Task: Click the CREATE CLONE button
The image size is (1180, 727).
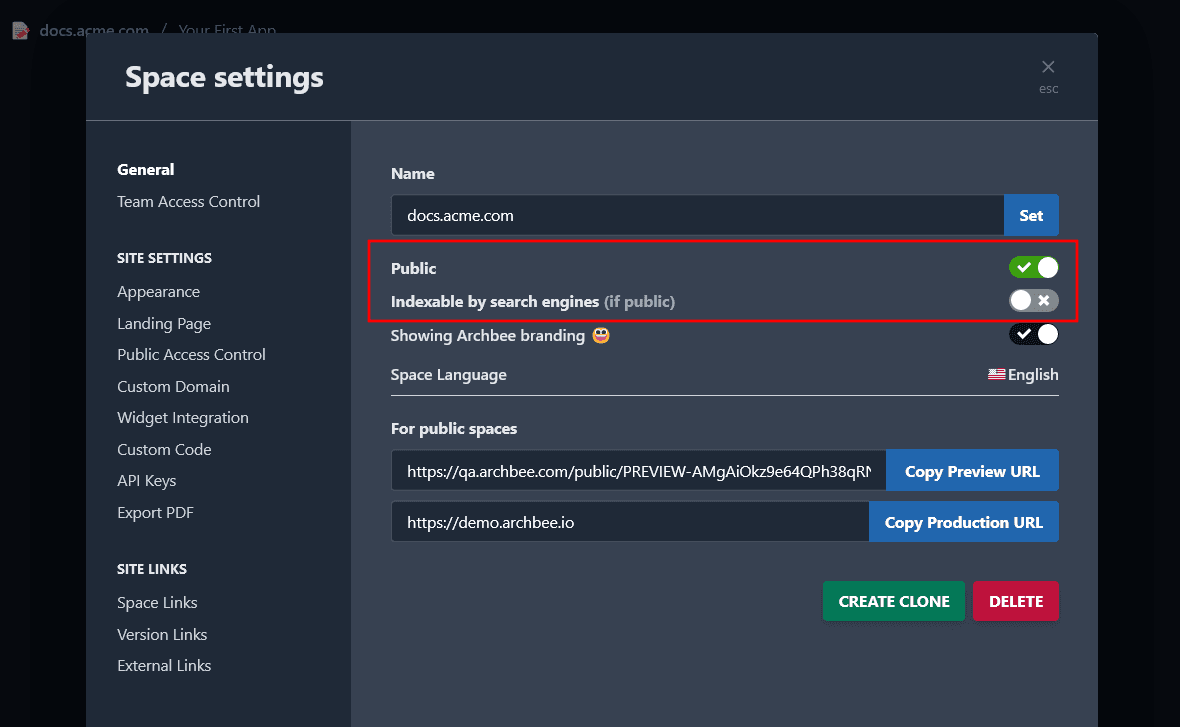Action: click(893, 601)
